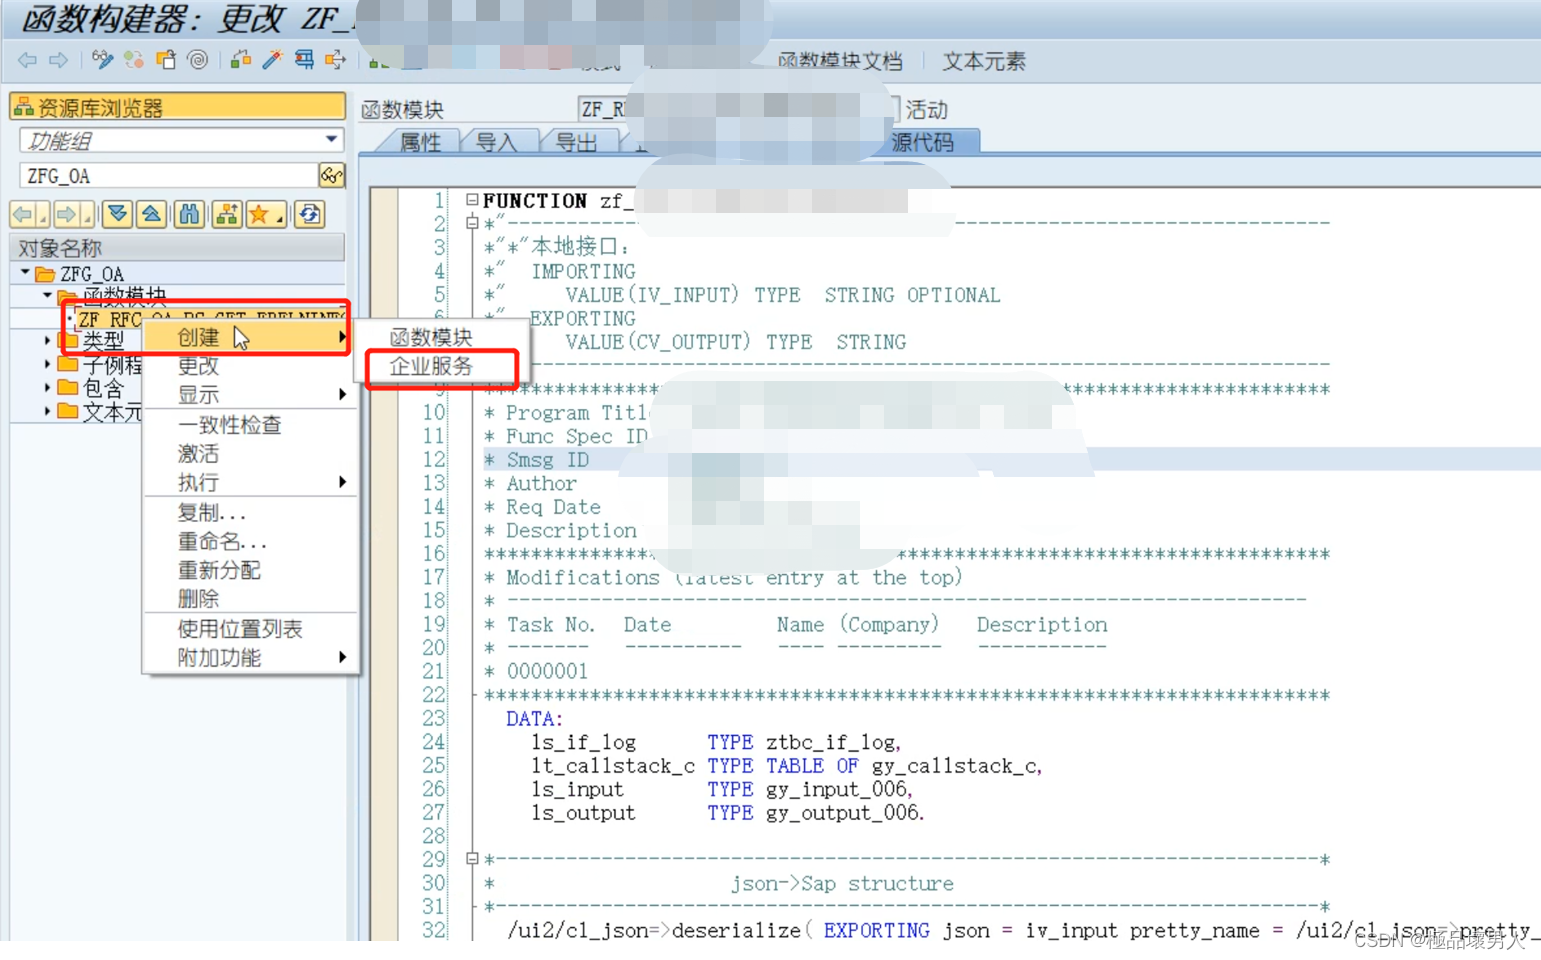
Task: Expand the 包含 tree folder
Action: [x=48, y=389]
